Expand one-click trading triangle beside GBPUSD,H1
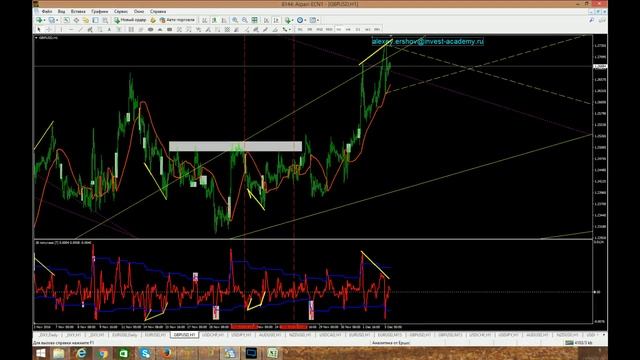The width and height of the screenshot is (640, 360). pyautogui.click(x=36, y=38)
